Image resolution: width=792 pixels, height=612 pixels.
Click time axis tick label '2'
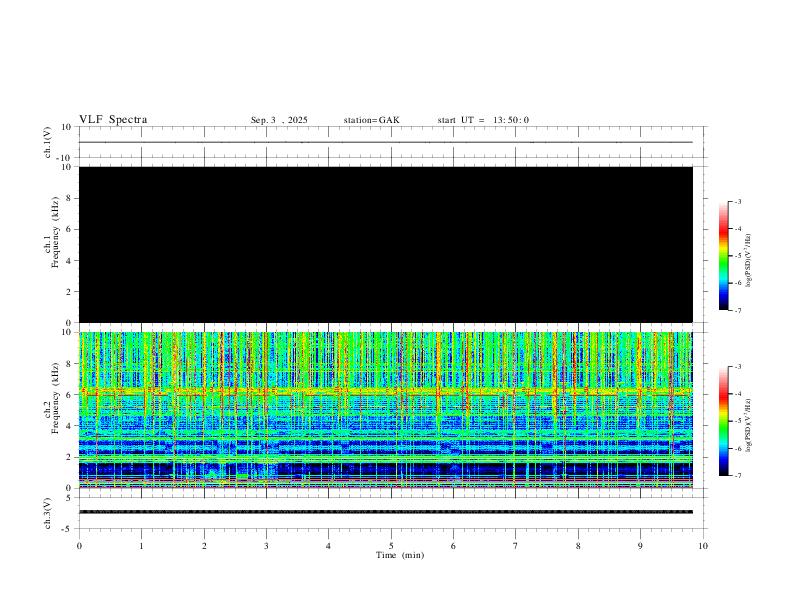[x=204, y=546]
